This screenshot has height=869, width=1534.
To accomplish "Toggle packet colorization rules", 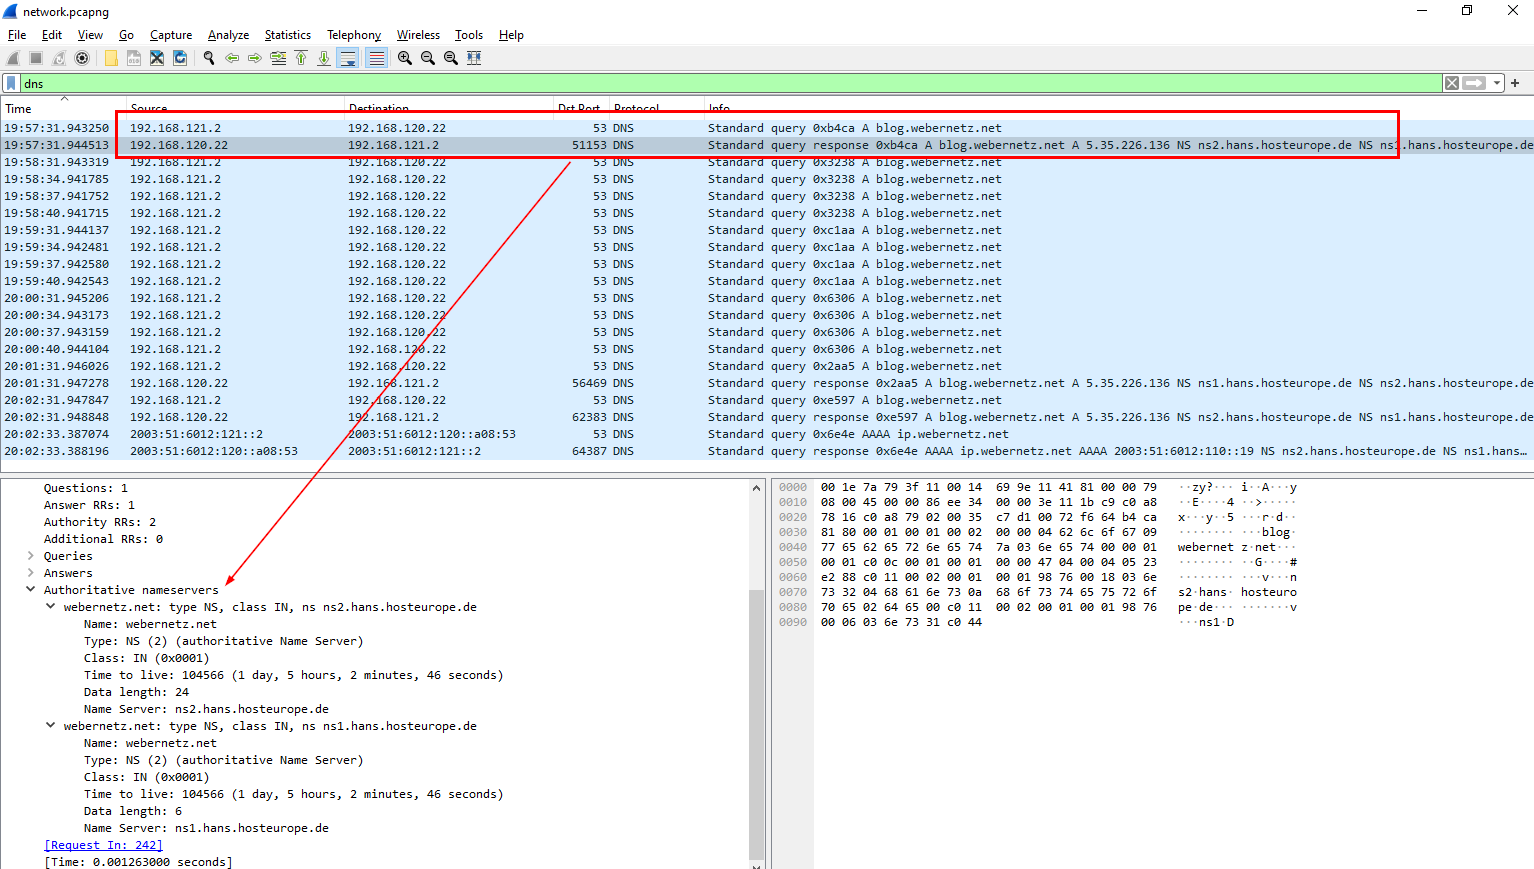I will pos(376,58).
